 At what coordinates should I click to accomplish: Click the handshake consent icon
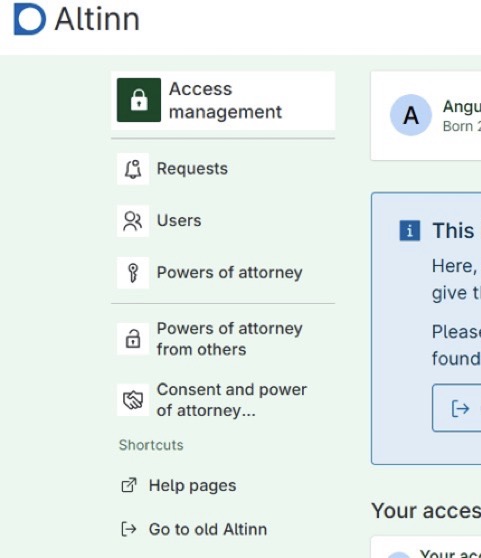coord(133,400)
